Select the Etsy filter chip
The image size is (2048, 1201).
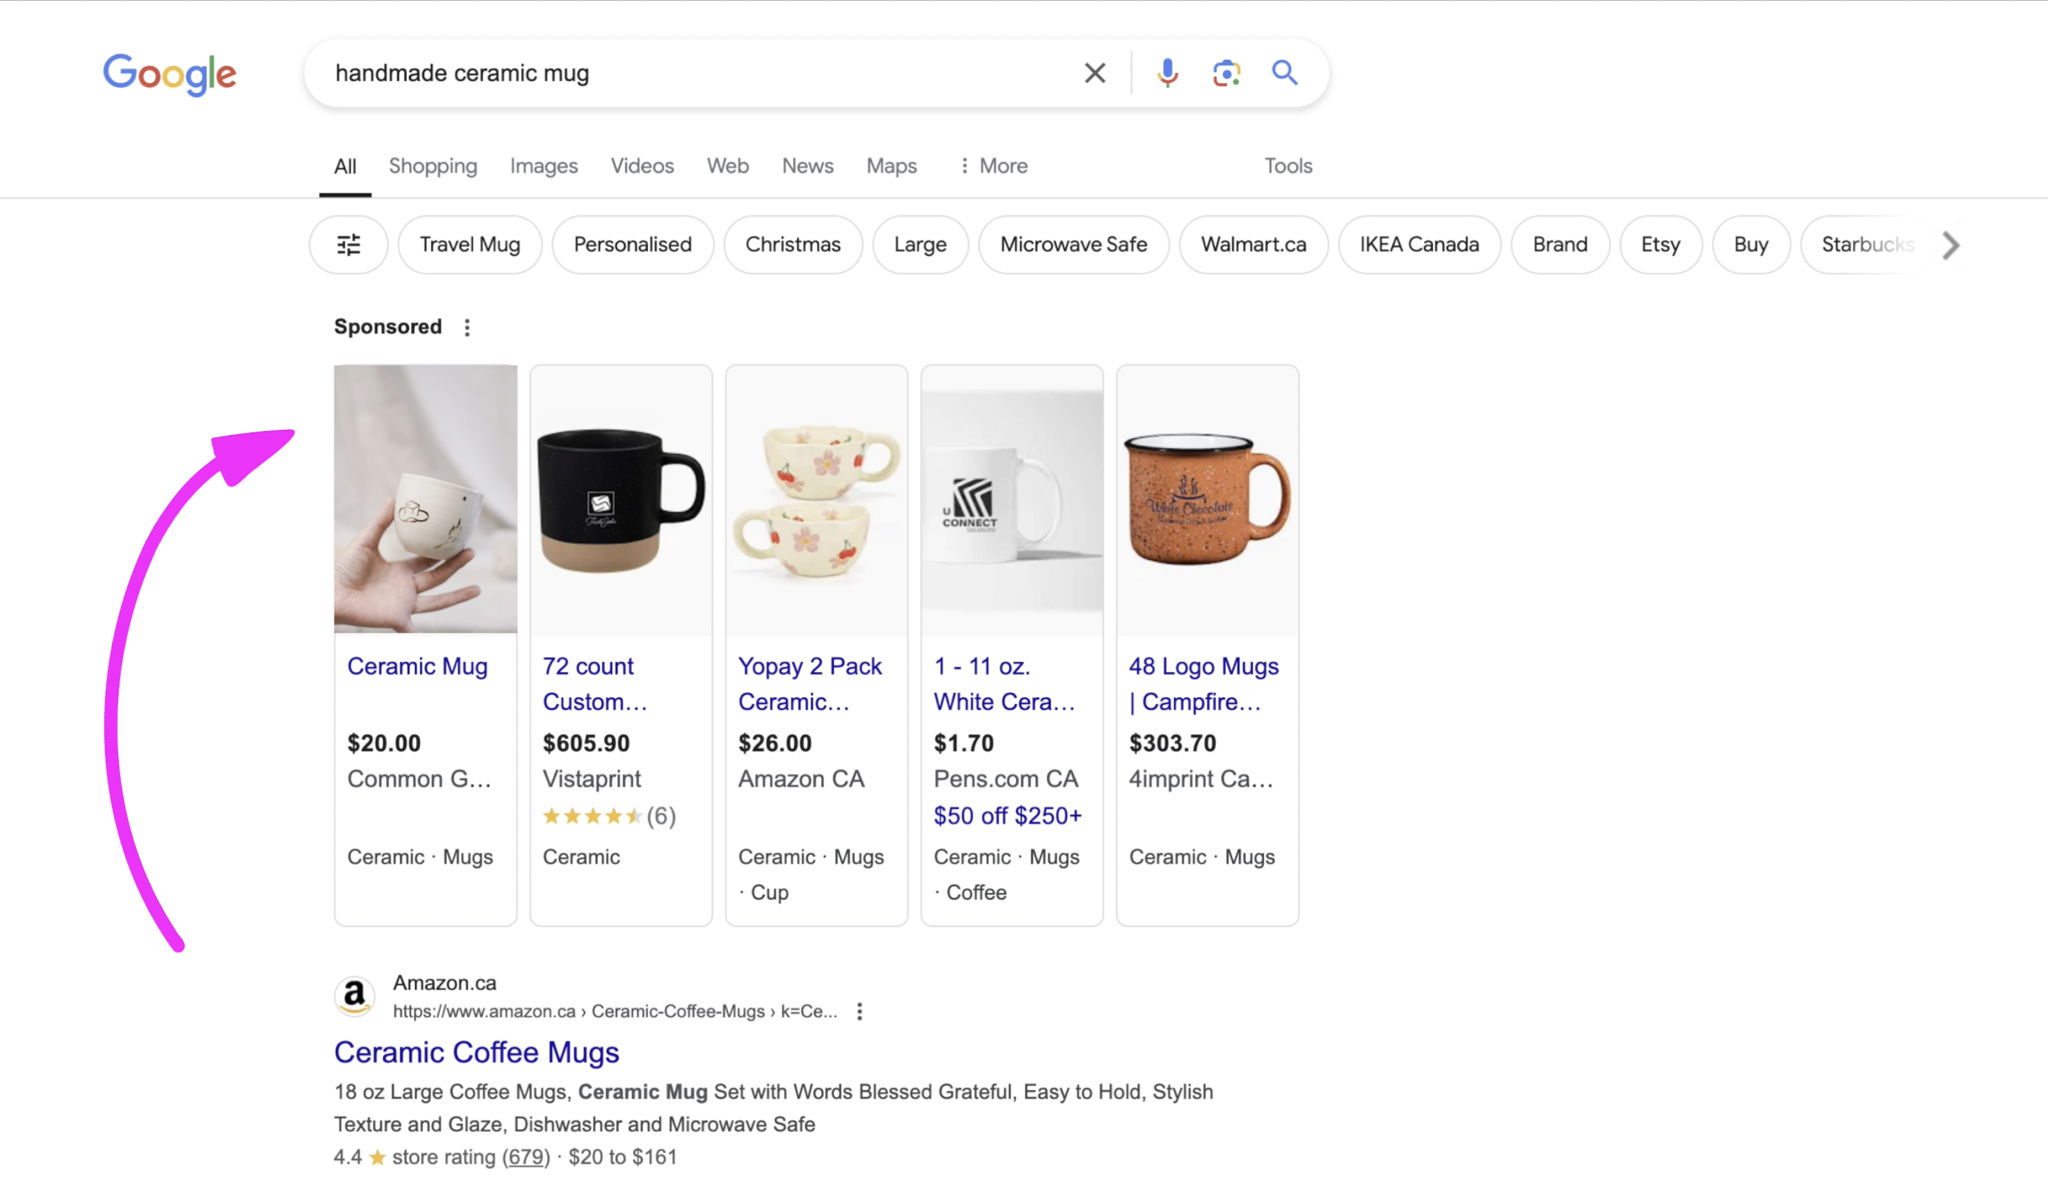pyautogui.click(x=1661, y=245)
